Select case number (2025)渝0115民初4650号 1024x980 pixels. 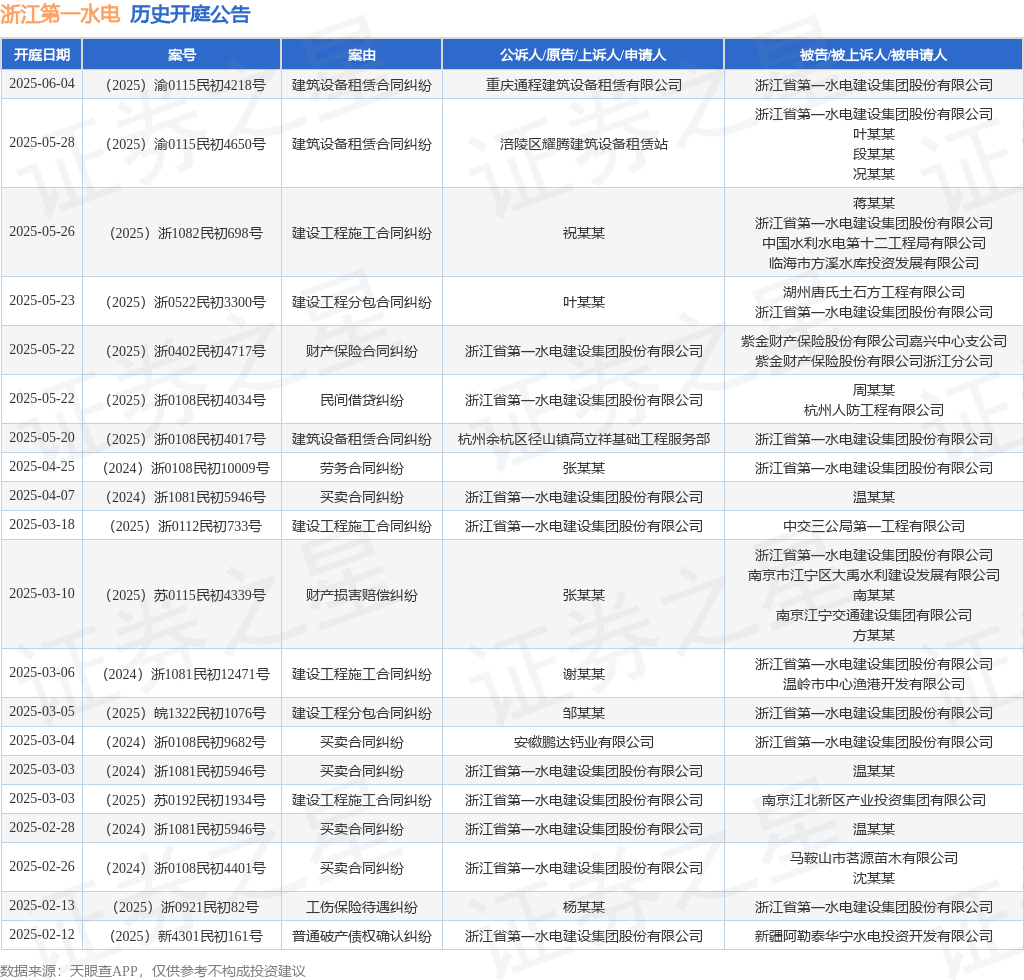point(185,144)
